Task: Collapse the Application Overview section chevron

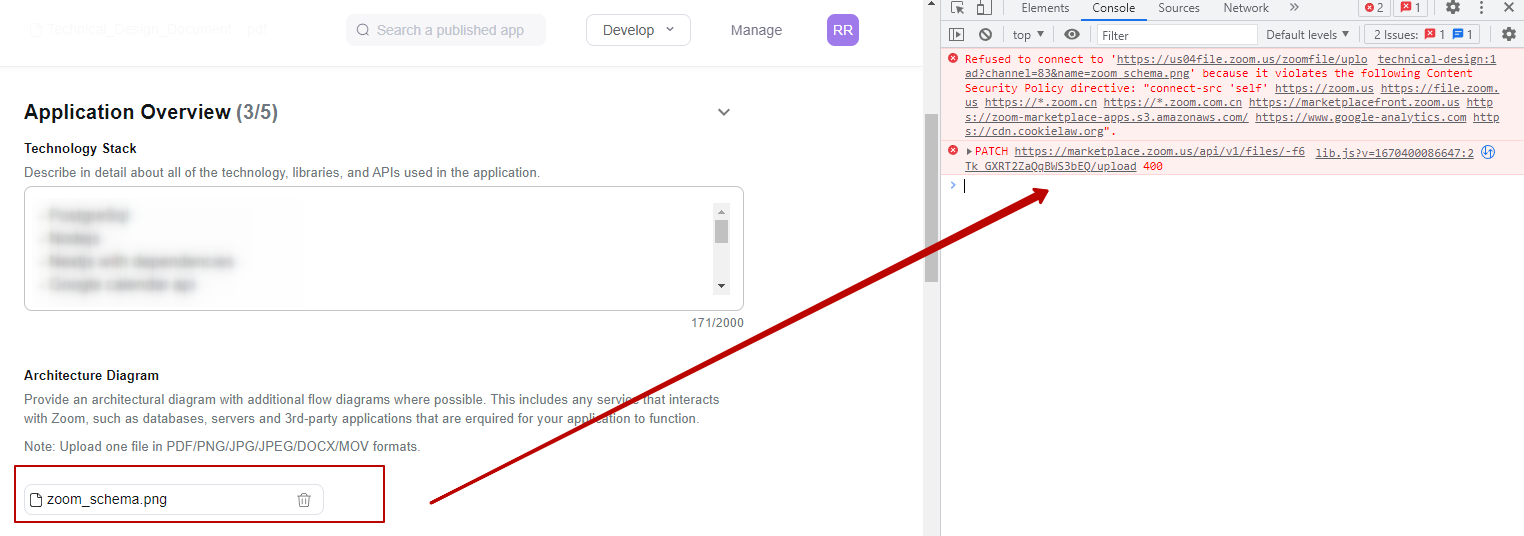Action: pyautogui.click(x=724, y=112)
